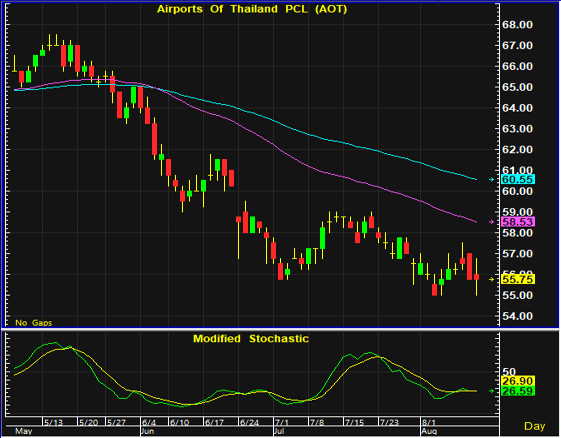Select the yellow stochastic value 26.90
561x438 pixels.
point(518,381)
